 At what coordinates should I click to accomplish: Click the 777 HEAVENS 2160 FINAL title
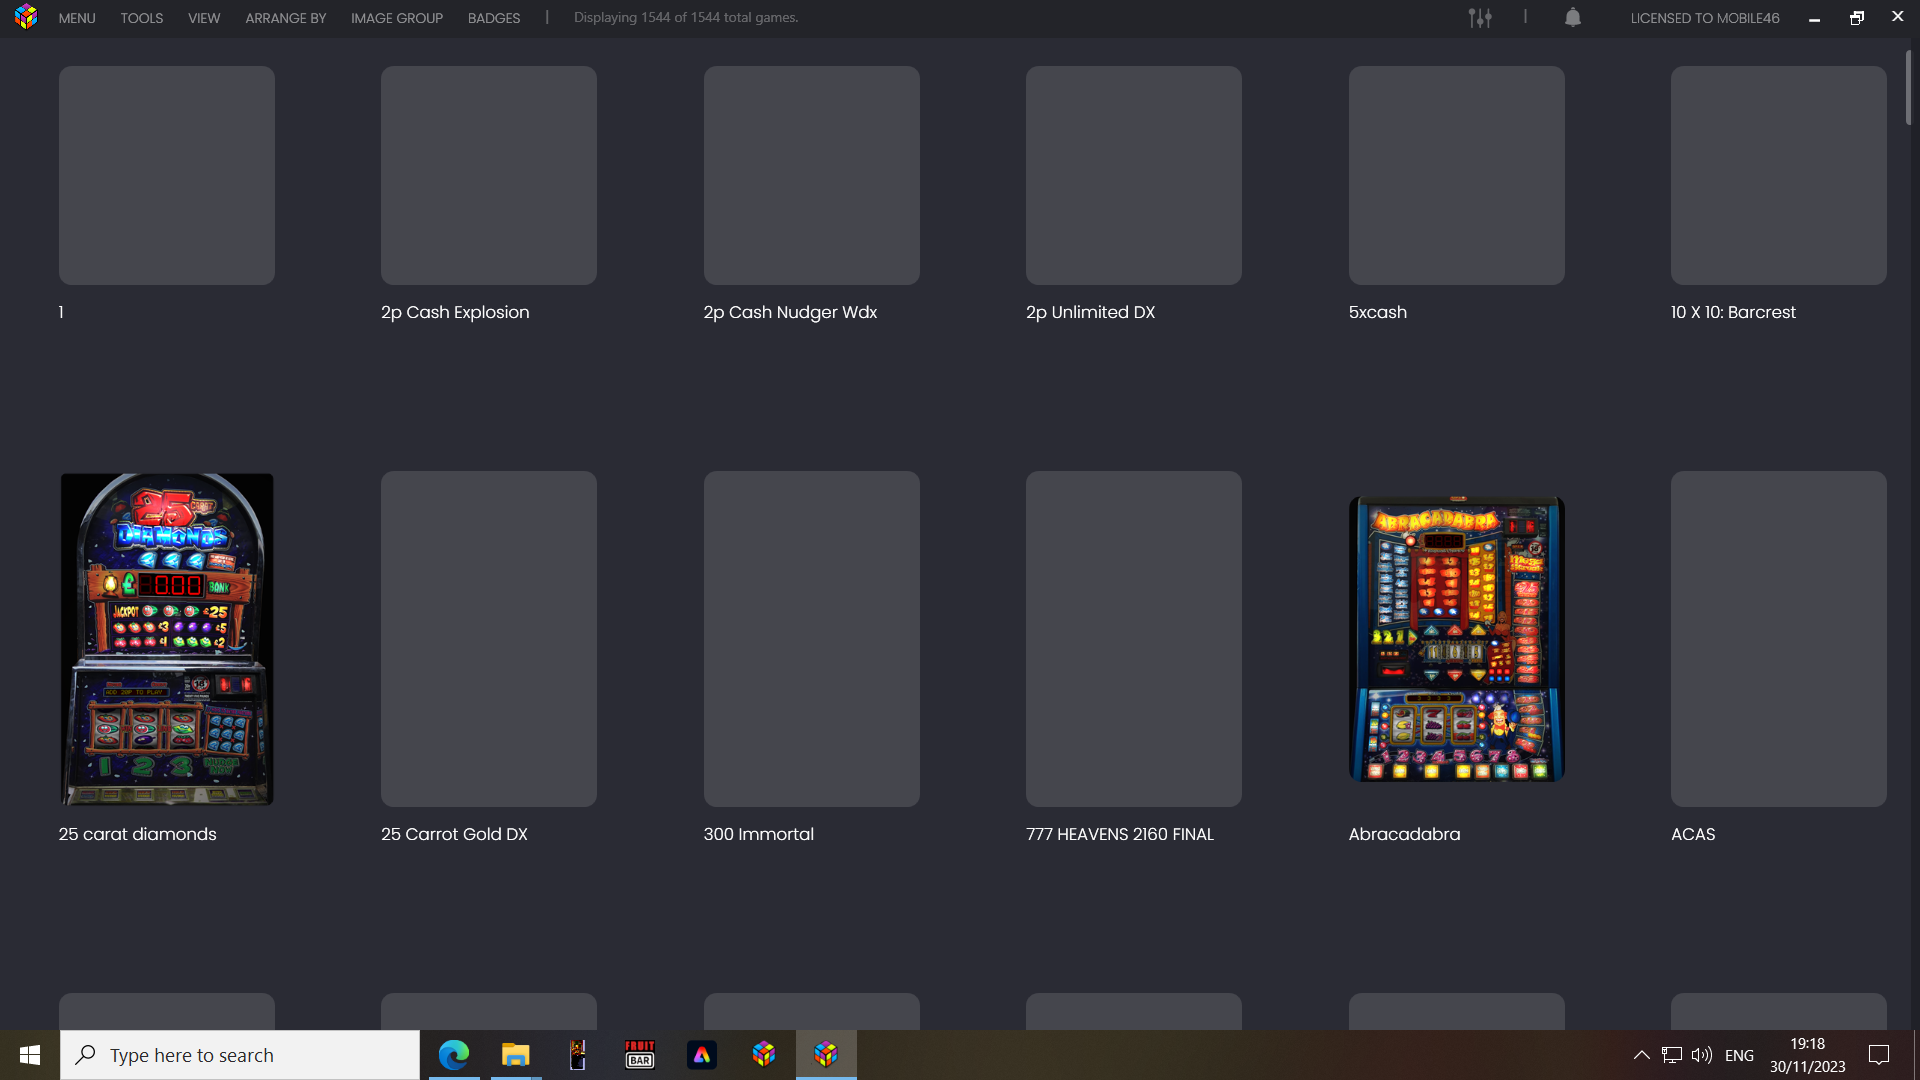coord(1119,834)
